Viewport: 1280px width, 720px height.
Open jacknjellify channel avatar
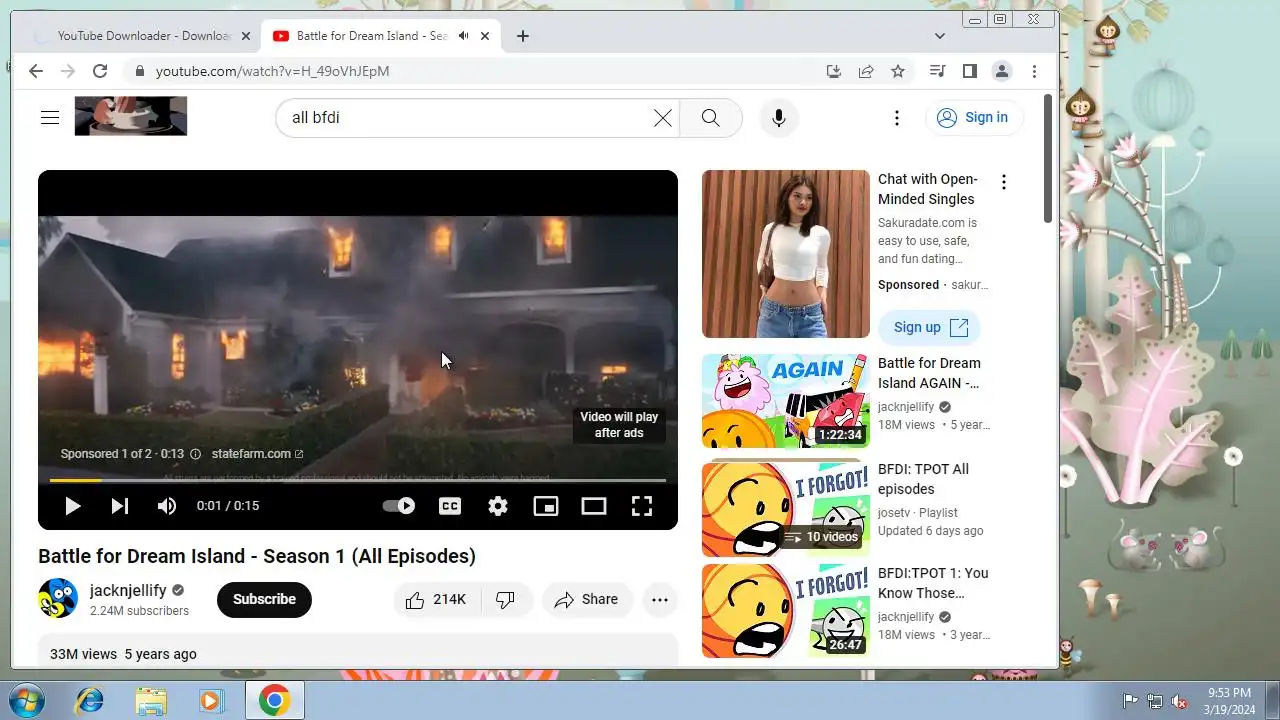point(58,598)
